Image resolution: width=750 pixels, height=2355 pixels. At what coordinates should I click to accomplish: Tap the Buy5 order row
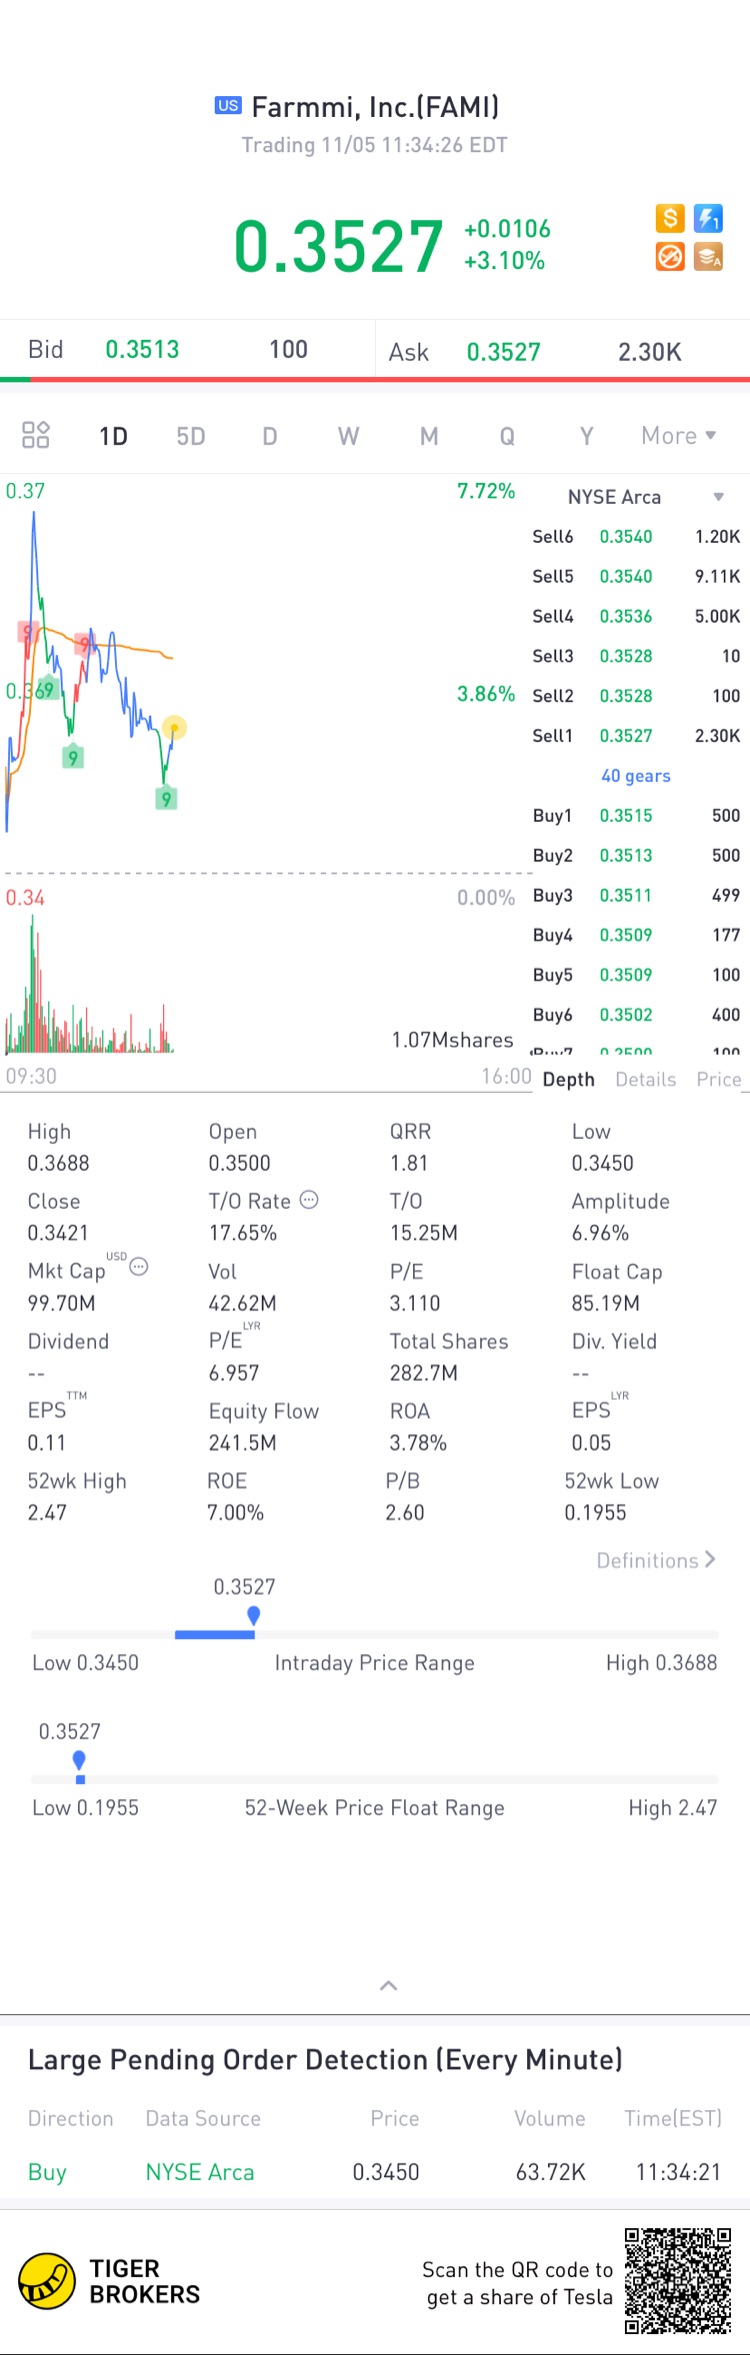636,975
